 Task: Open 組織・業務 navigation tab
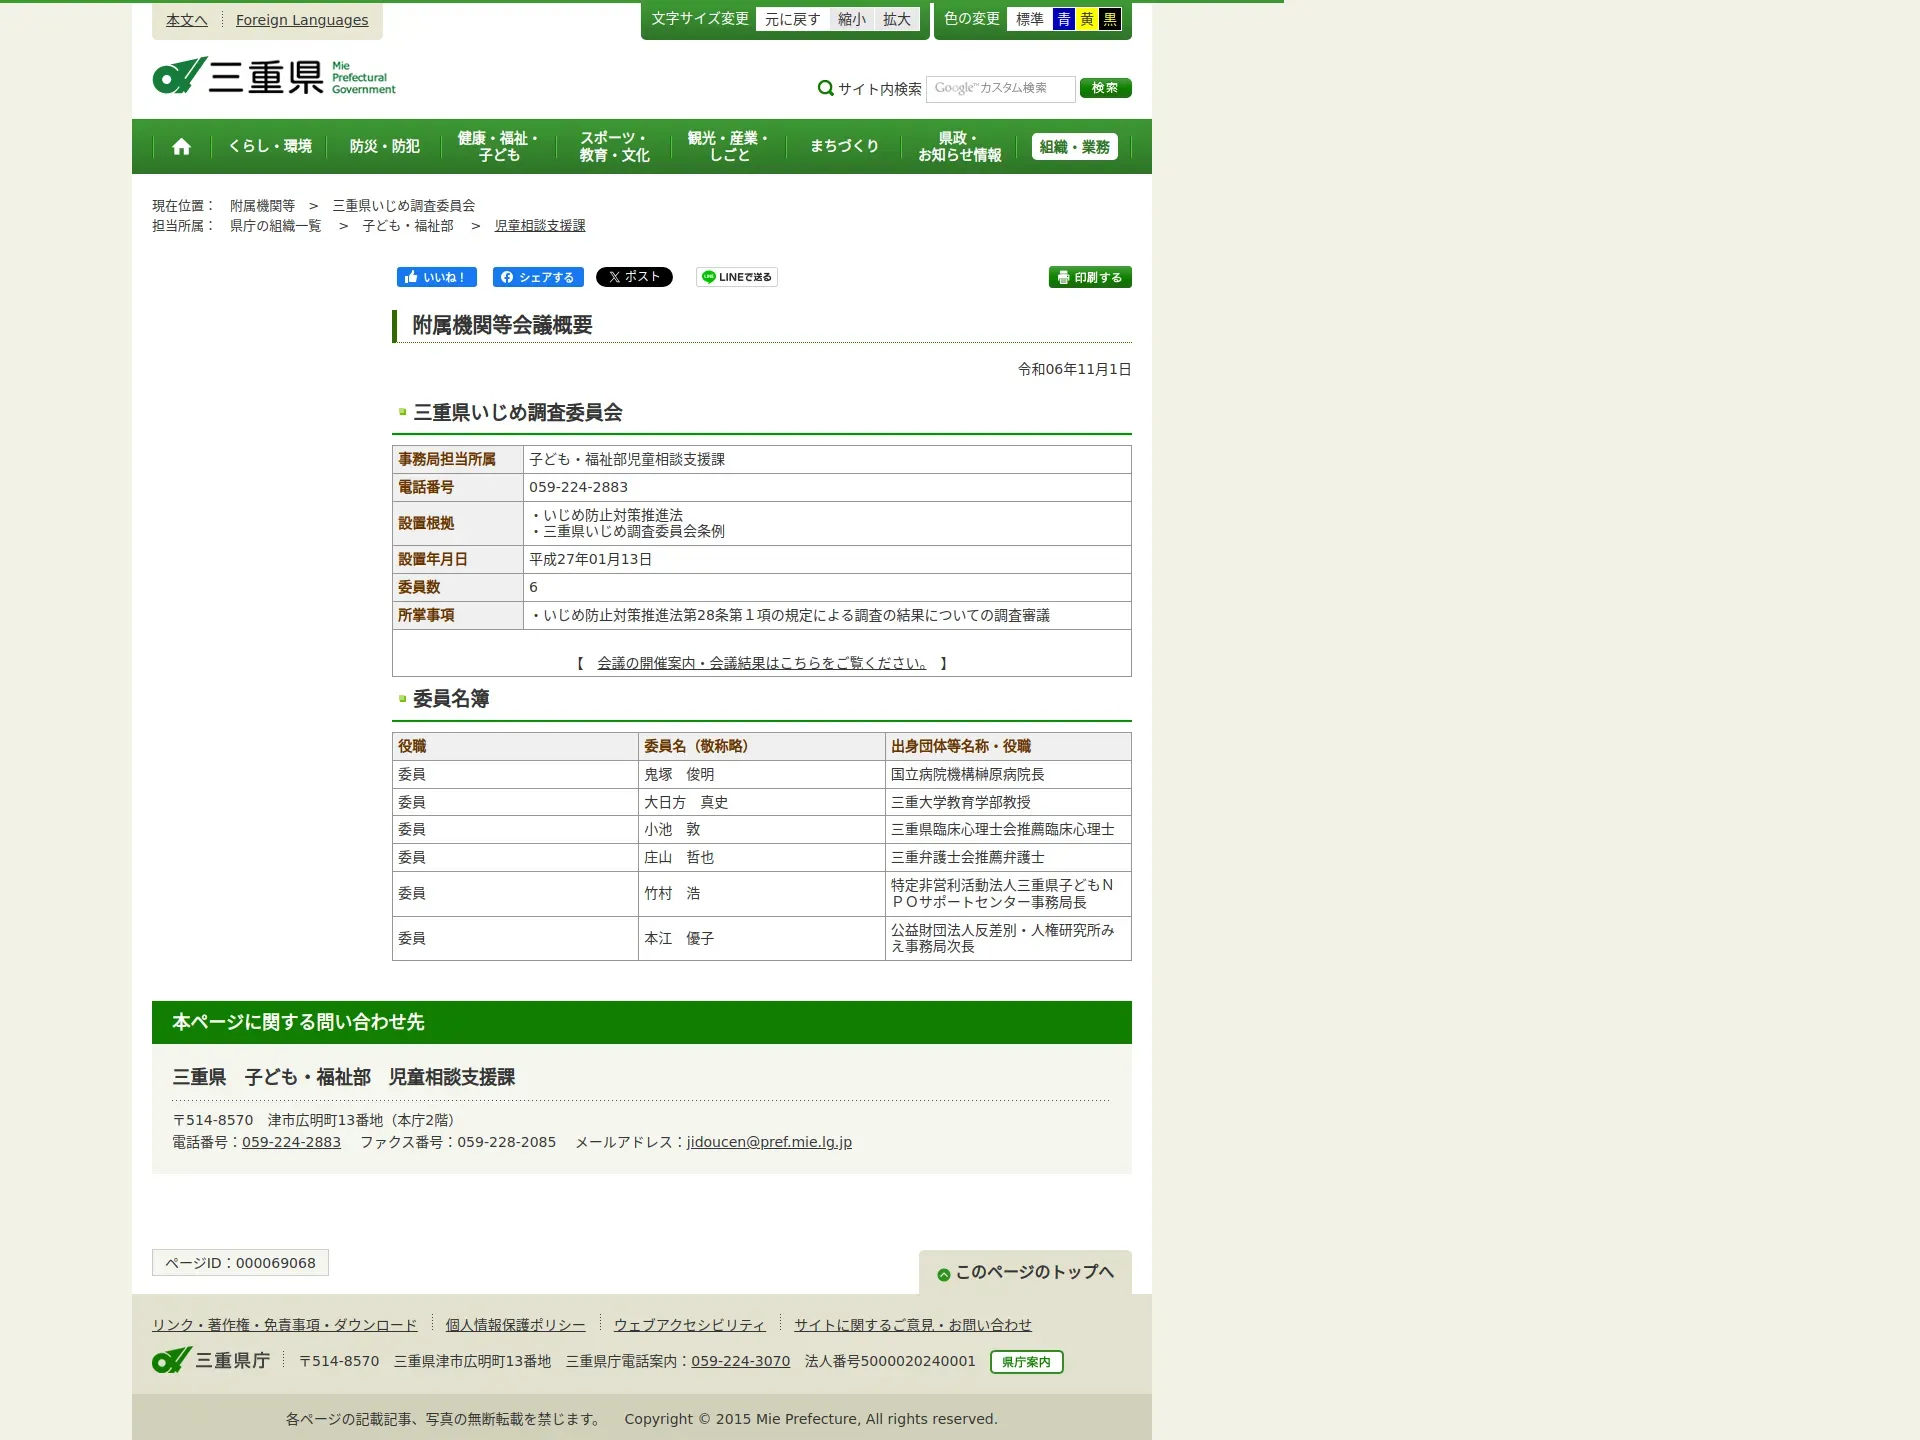(x=1074, y=147)
